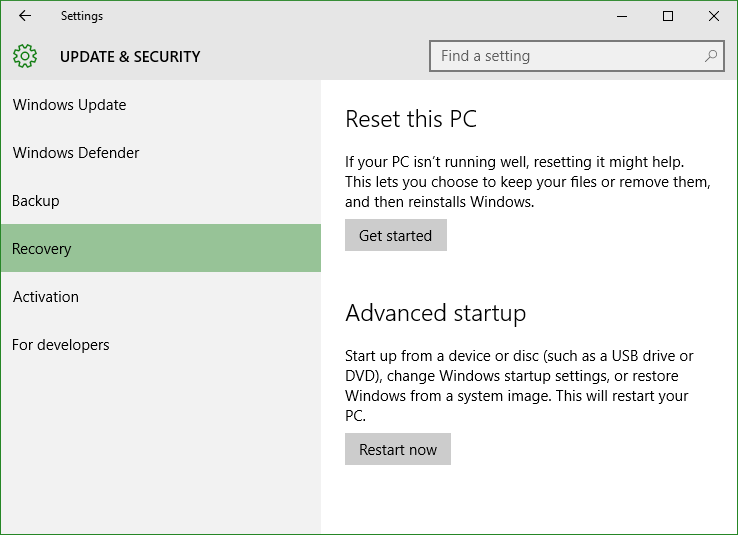Minimize the Settings window

(622, 16)
